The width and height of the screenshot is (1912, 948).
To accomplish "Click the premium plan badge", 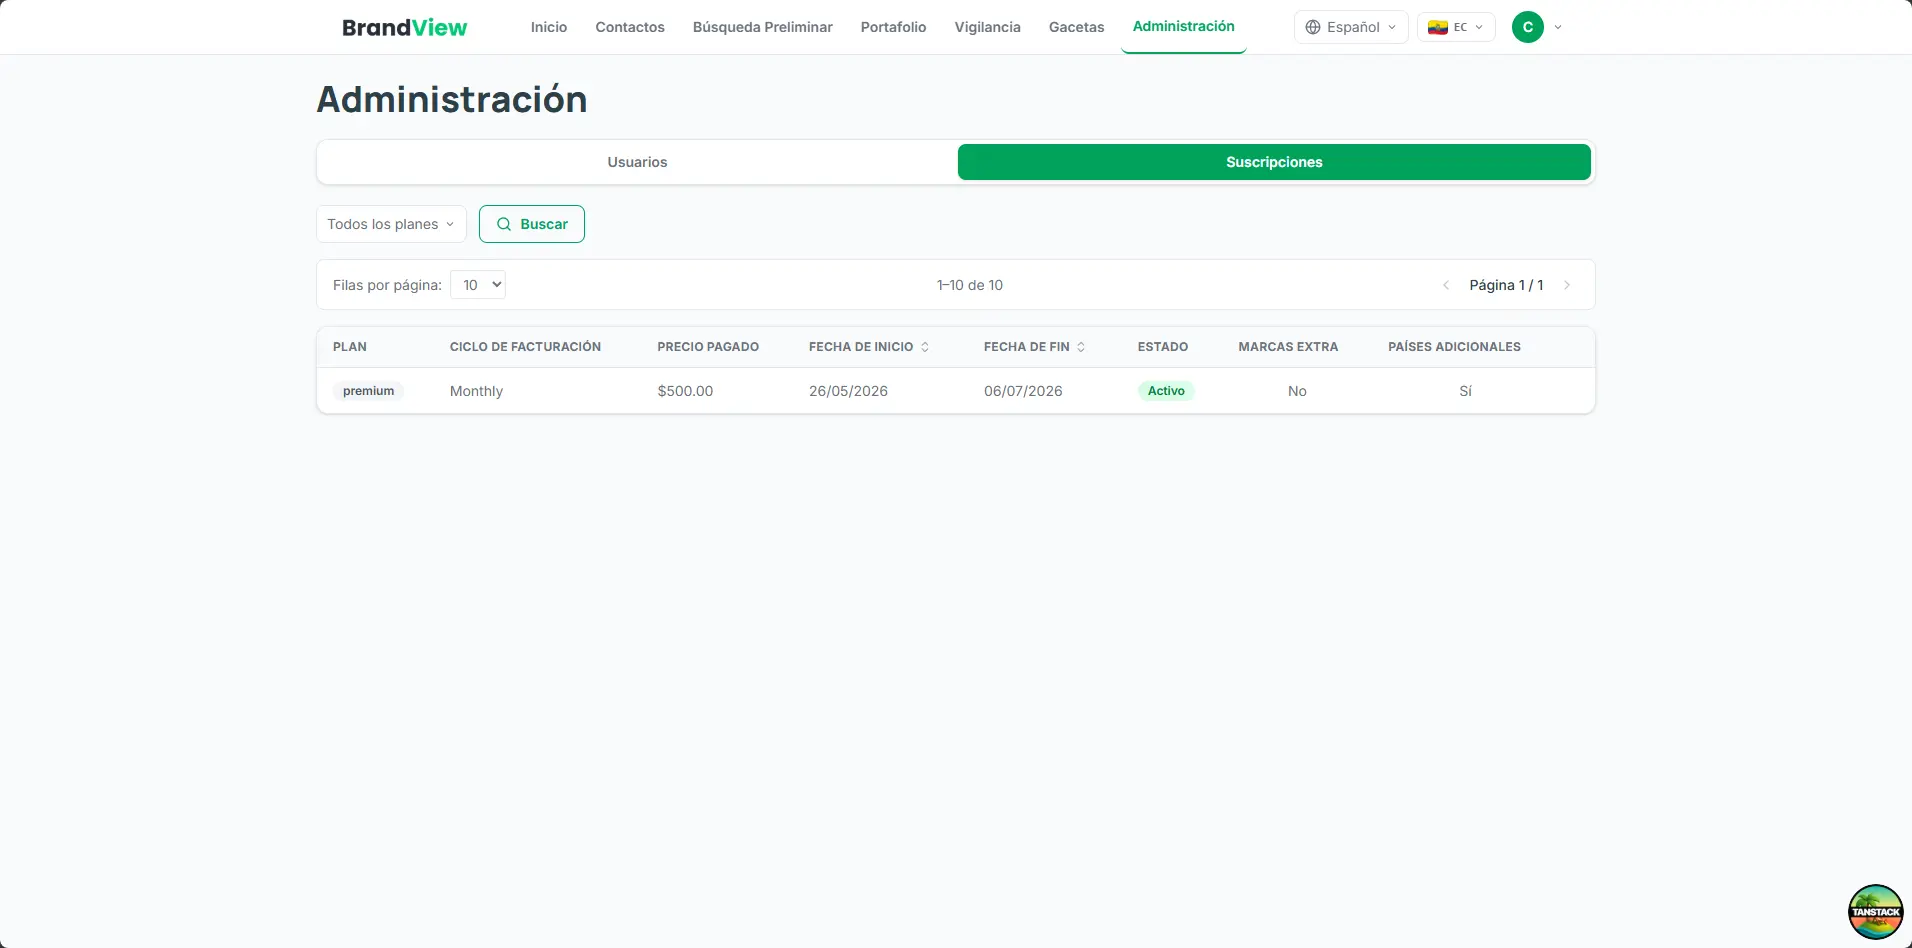I will click(368, 391).
